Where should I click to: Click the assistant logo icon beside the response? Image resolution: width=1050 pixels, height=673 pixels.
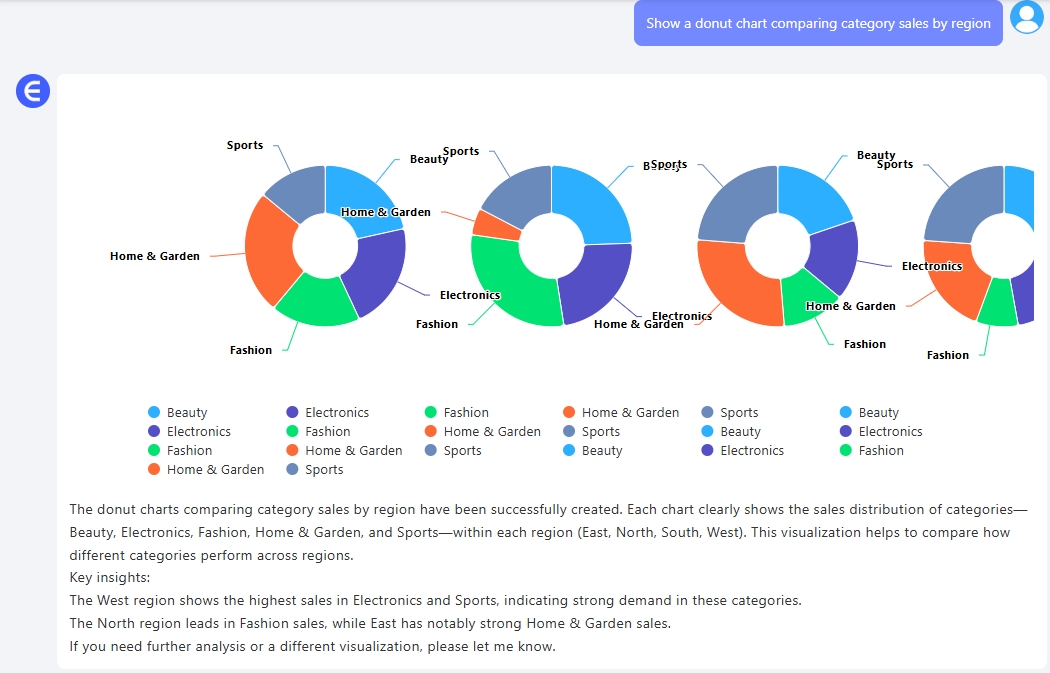[x=32, y=92]
